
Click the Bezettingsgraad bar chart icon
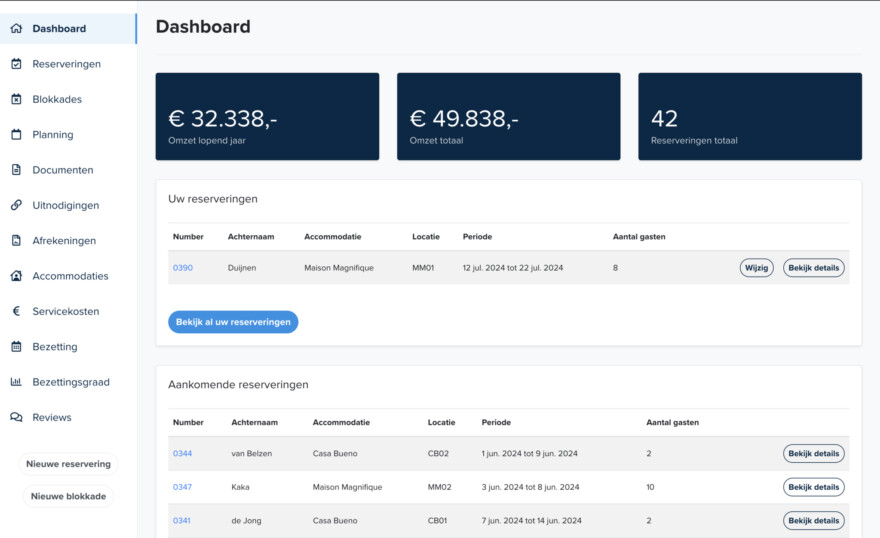click(16, 382)
